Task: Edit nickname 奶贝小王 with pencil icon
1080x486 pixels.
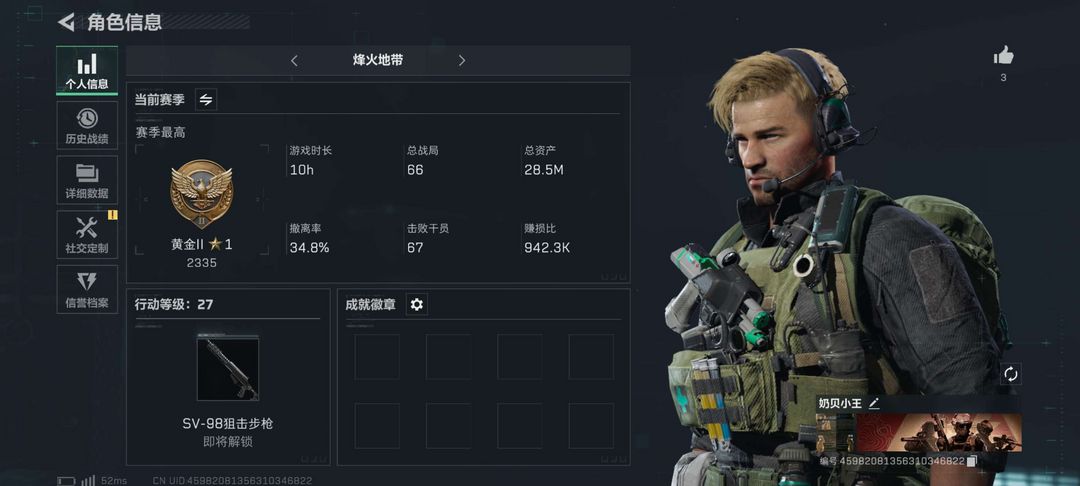Action: [x=874, y=403]
